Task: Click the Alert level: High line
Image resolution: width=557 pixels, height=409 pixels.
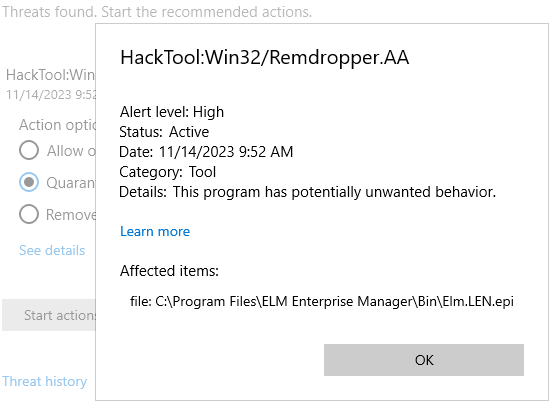Action: [172, 112]
